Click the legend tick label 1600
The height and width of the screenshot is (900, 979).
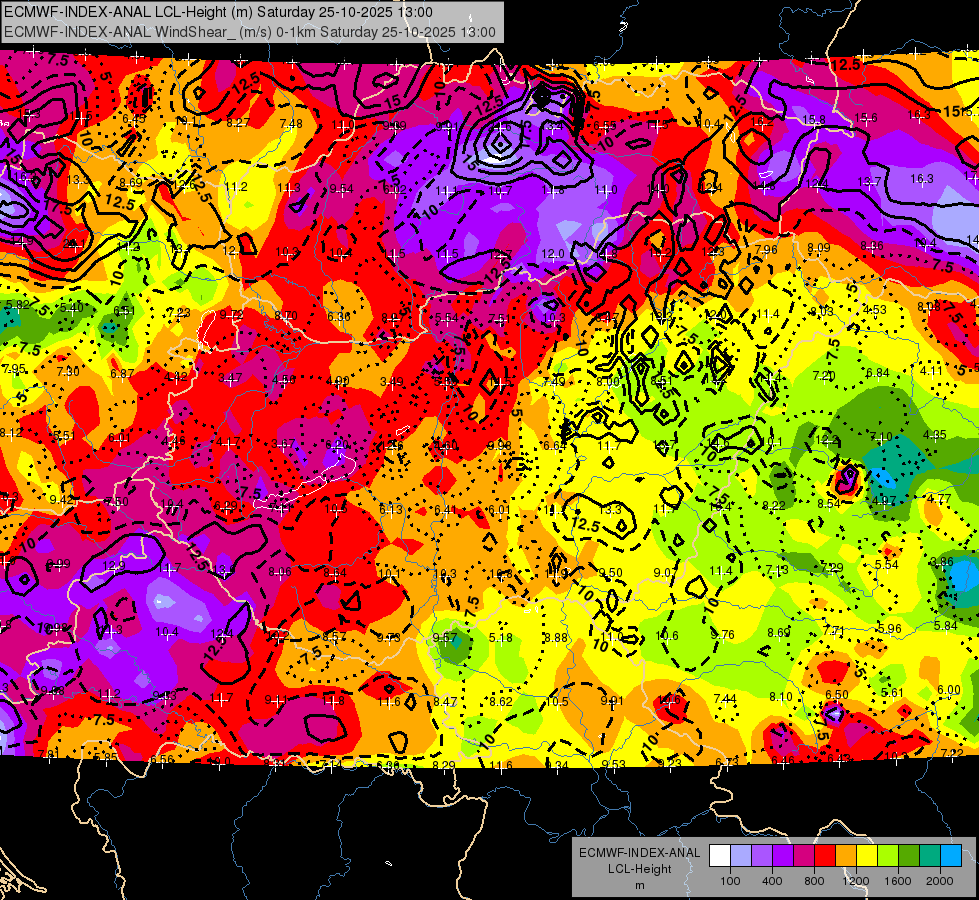[898, 881]
